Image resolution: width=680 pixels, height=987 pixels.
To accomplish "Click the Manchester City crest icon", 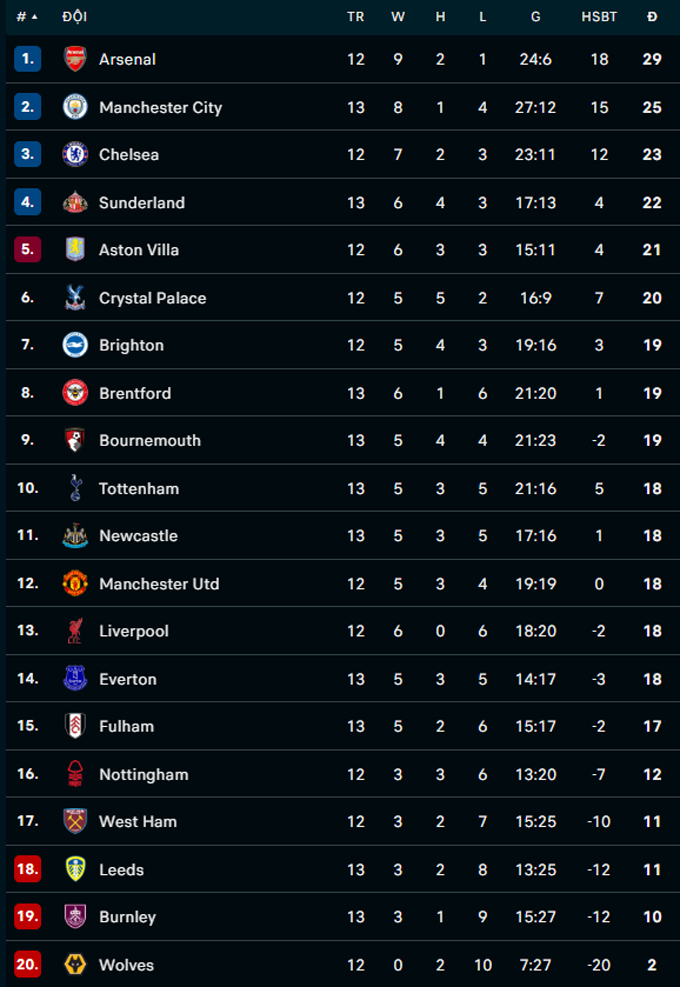I will [75, 107].
